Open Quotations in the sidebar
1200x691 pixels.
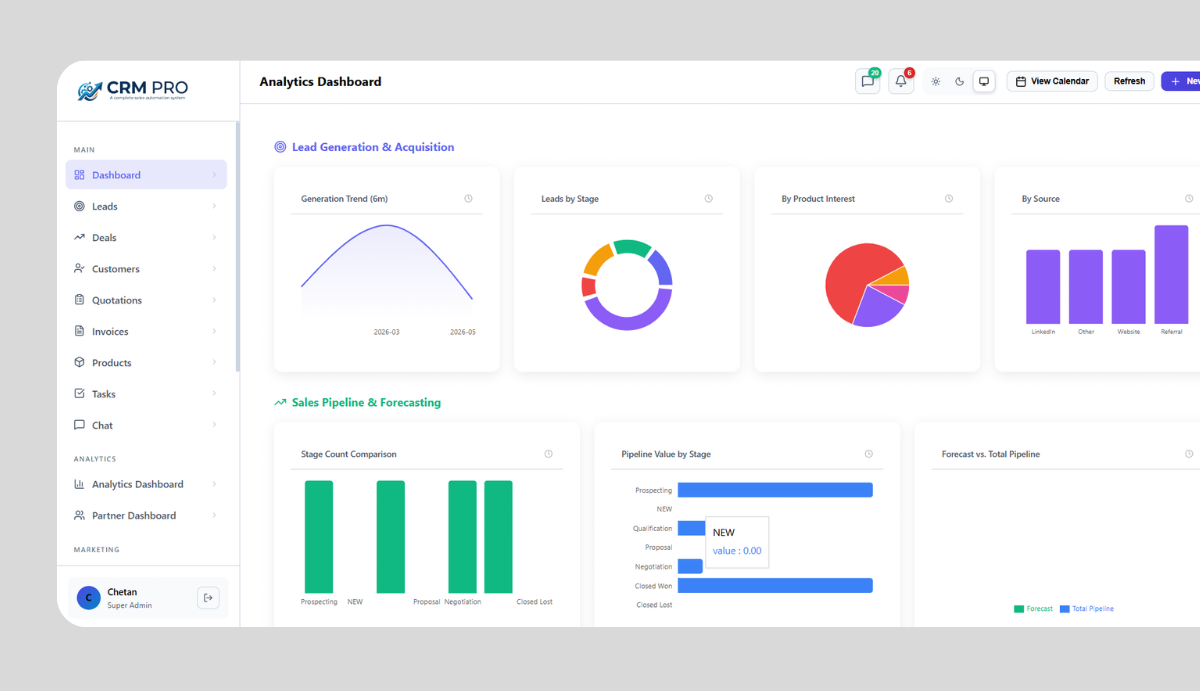point(146,300)
